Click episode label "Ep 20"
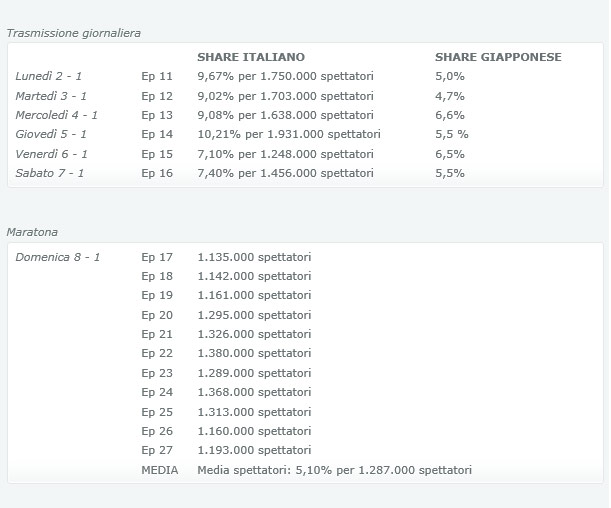Image resolution: width=611 pixels, height=508 pixels. click(x=157, y=315)
